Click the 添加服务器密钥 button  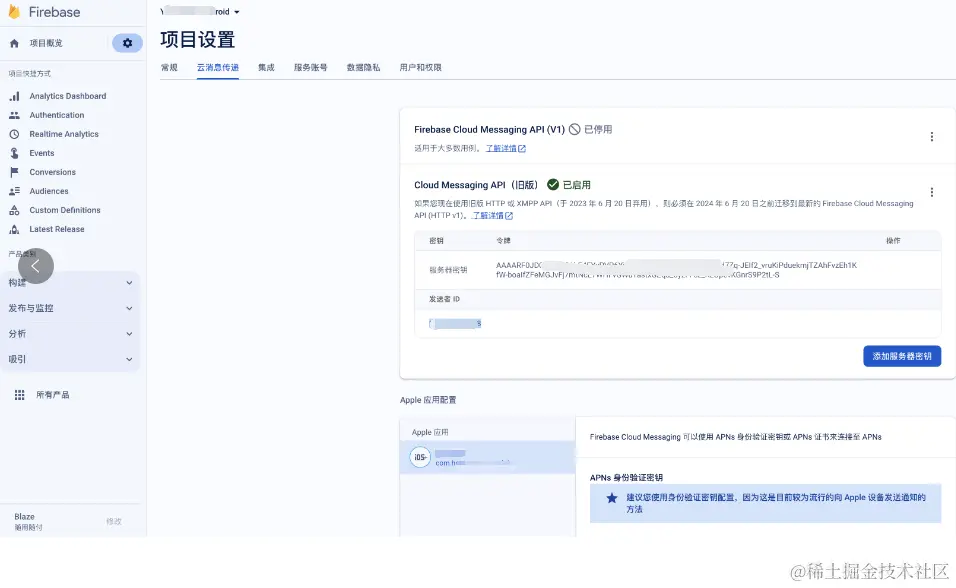click(x=902, y=356)
